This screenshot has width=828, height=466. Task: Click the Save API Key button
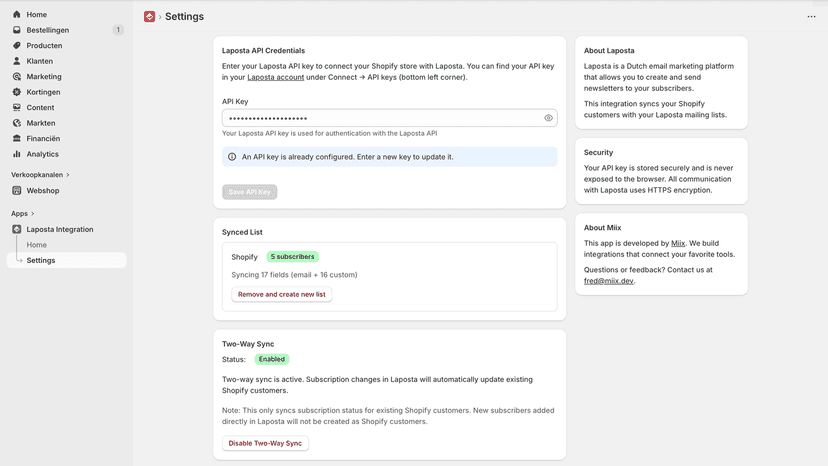[249, 192]
